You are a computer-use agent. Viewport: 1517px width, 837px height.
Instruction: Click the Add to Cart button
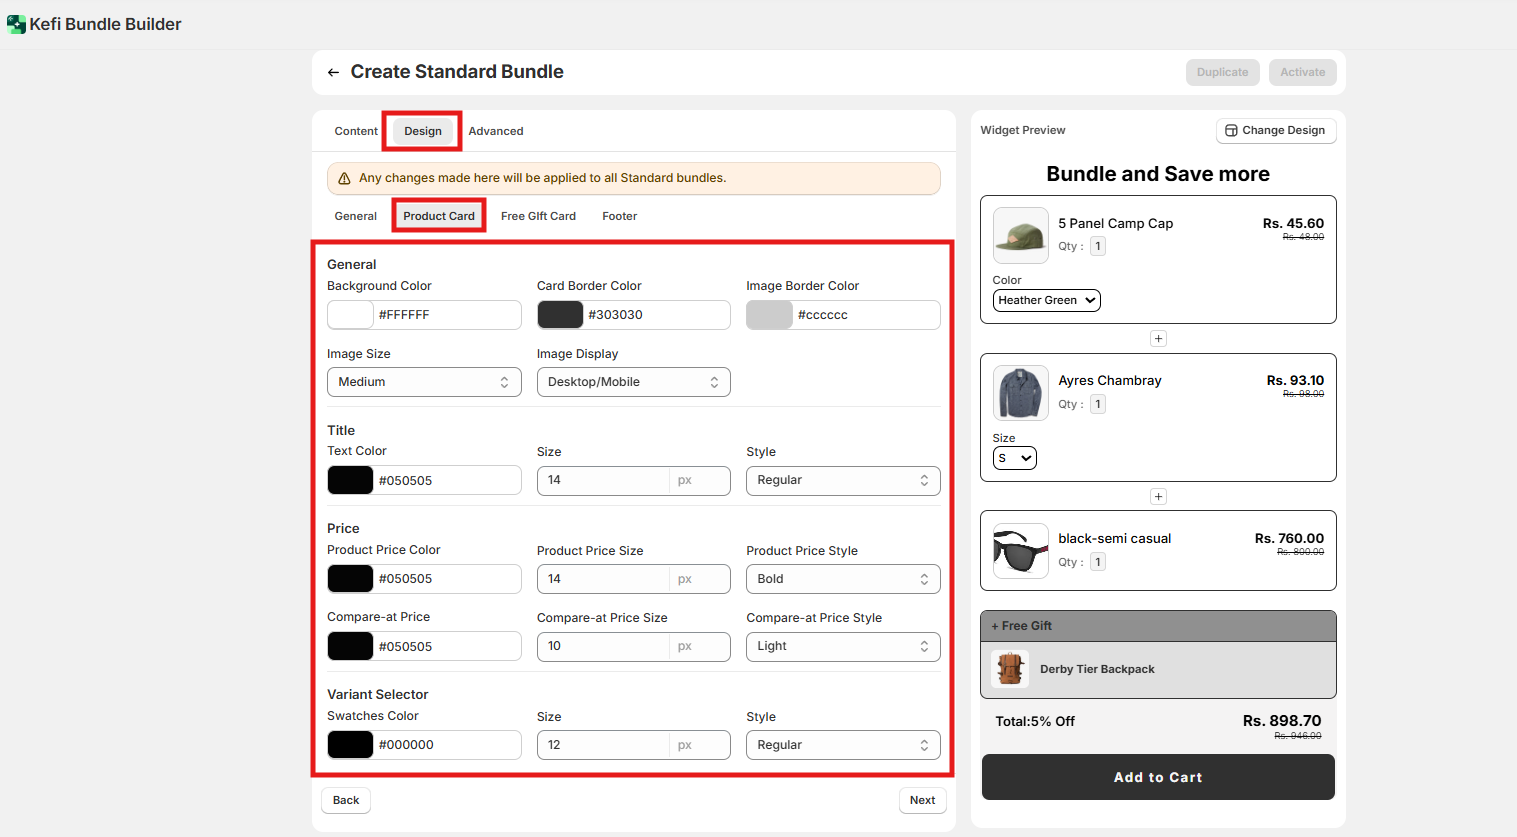coord(1158,777)
